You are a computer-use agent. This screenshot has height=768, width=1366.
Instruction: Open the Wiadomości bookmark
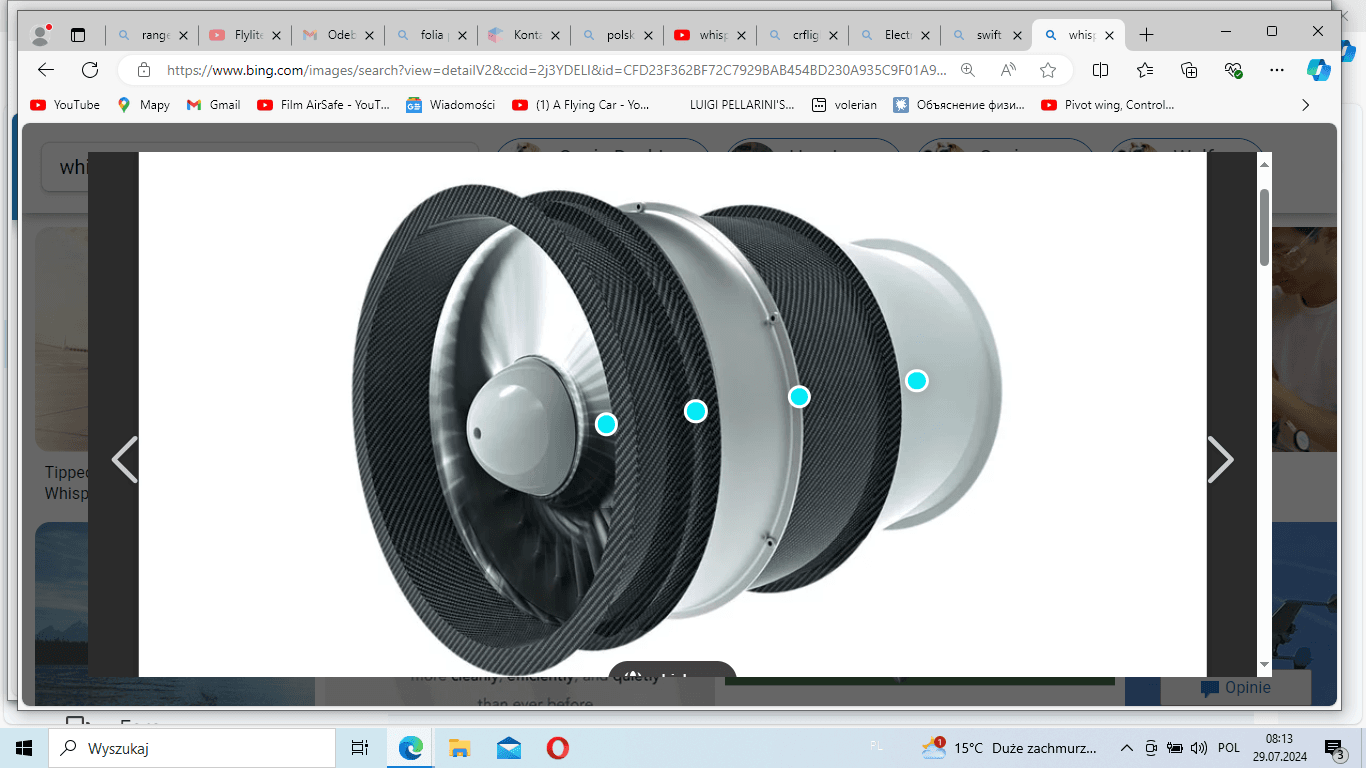coord(450,105)
